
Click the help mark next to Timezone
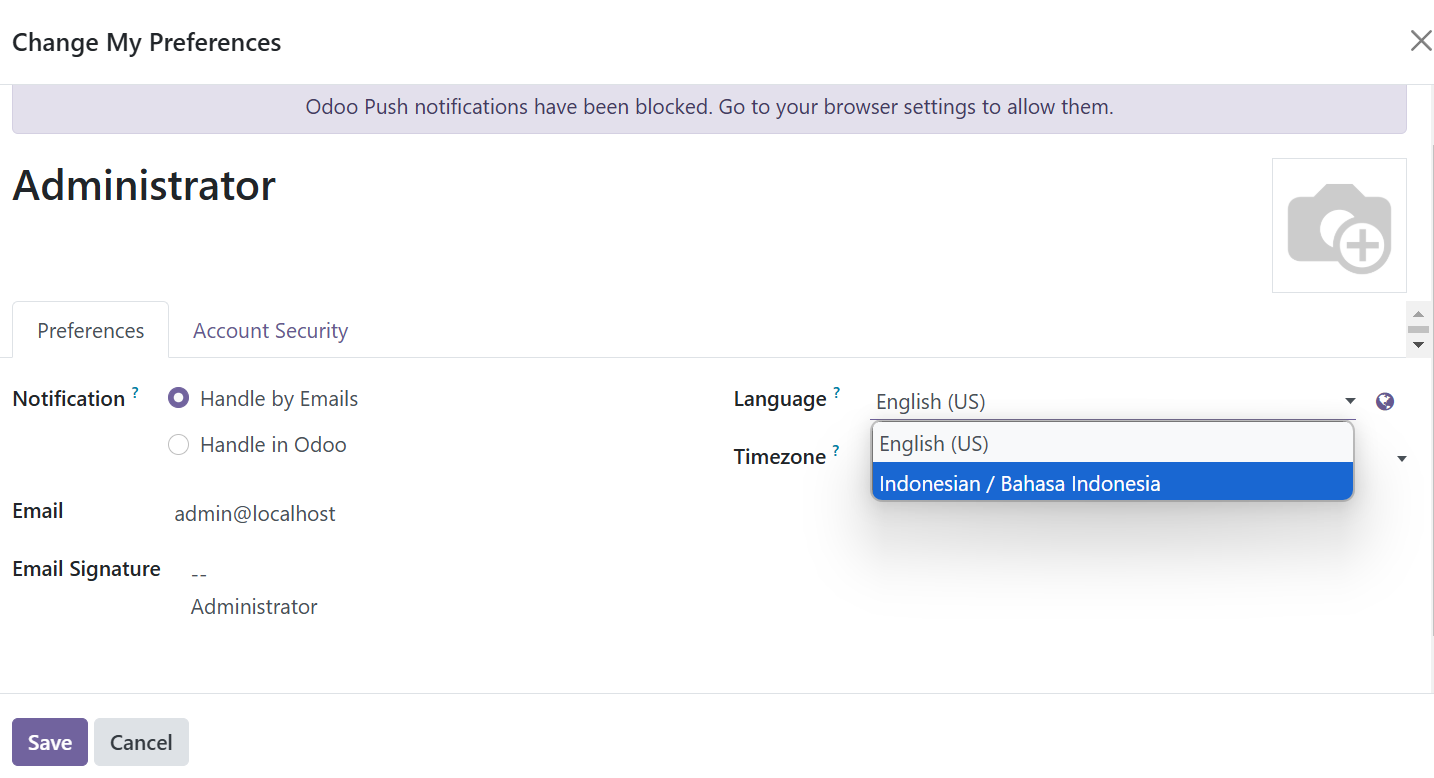tap(836, 450)
